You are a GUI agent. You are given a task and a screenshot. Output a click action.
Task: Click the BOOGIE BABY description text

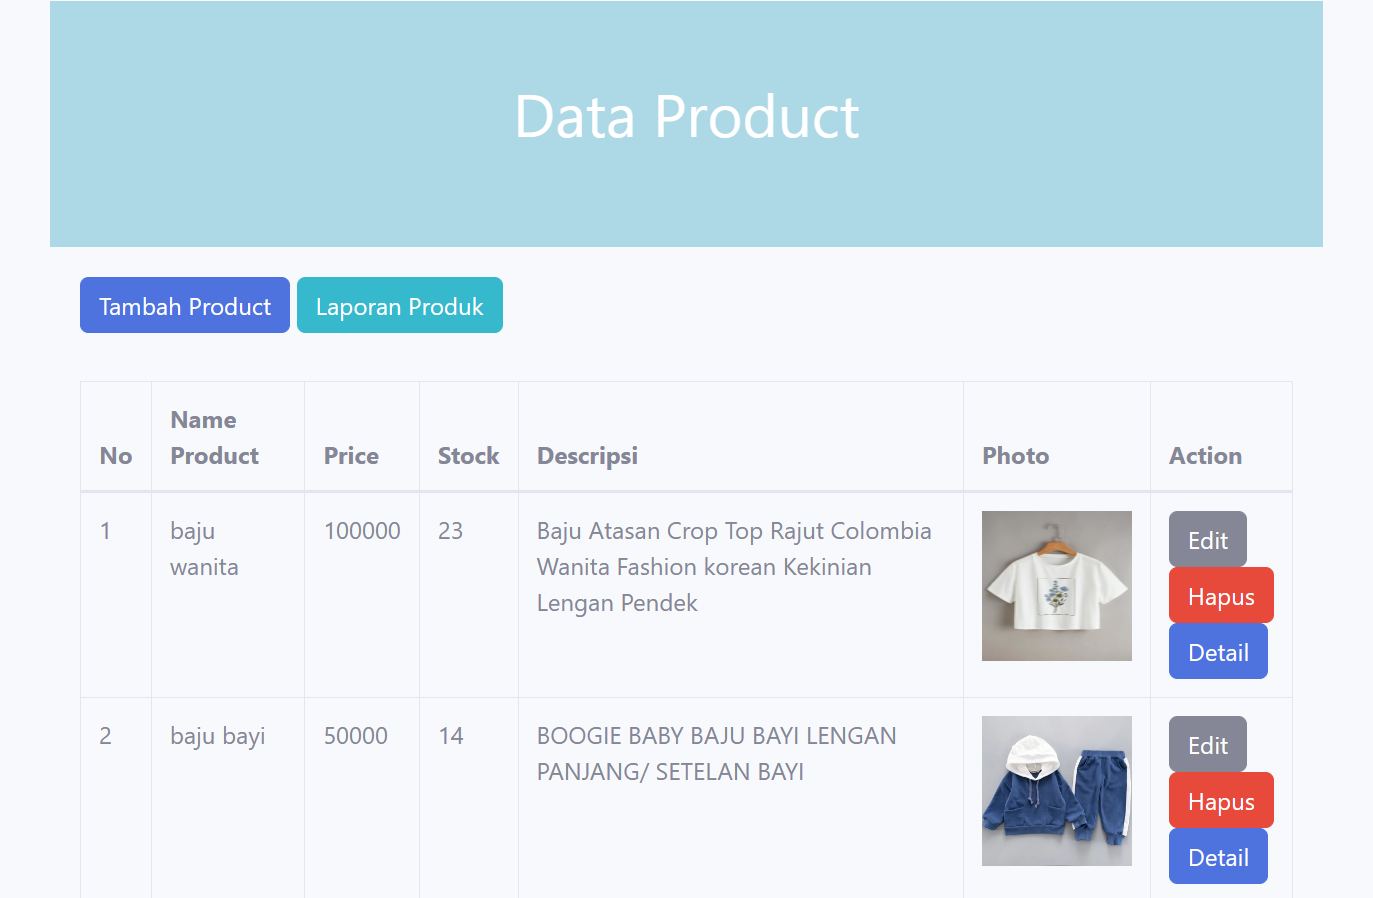pyautogui.click(x=716, y=754)
